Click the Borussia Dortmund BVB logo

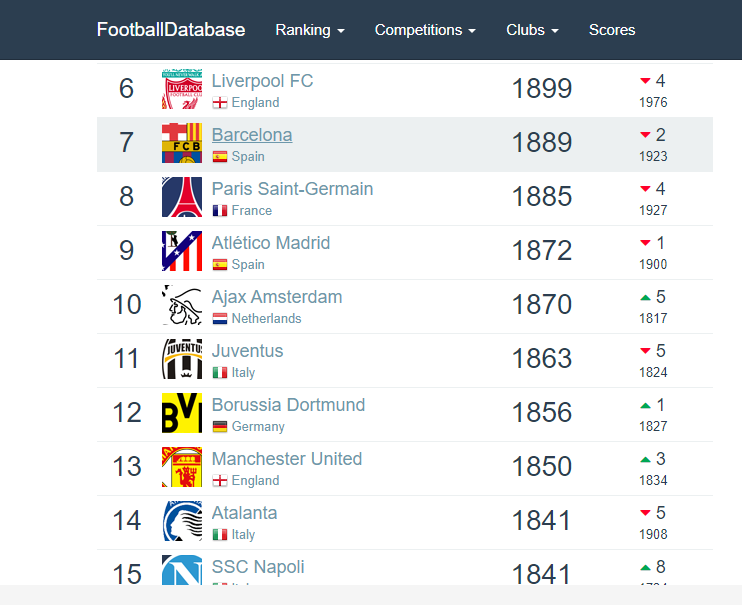[182, 413]
